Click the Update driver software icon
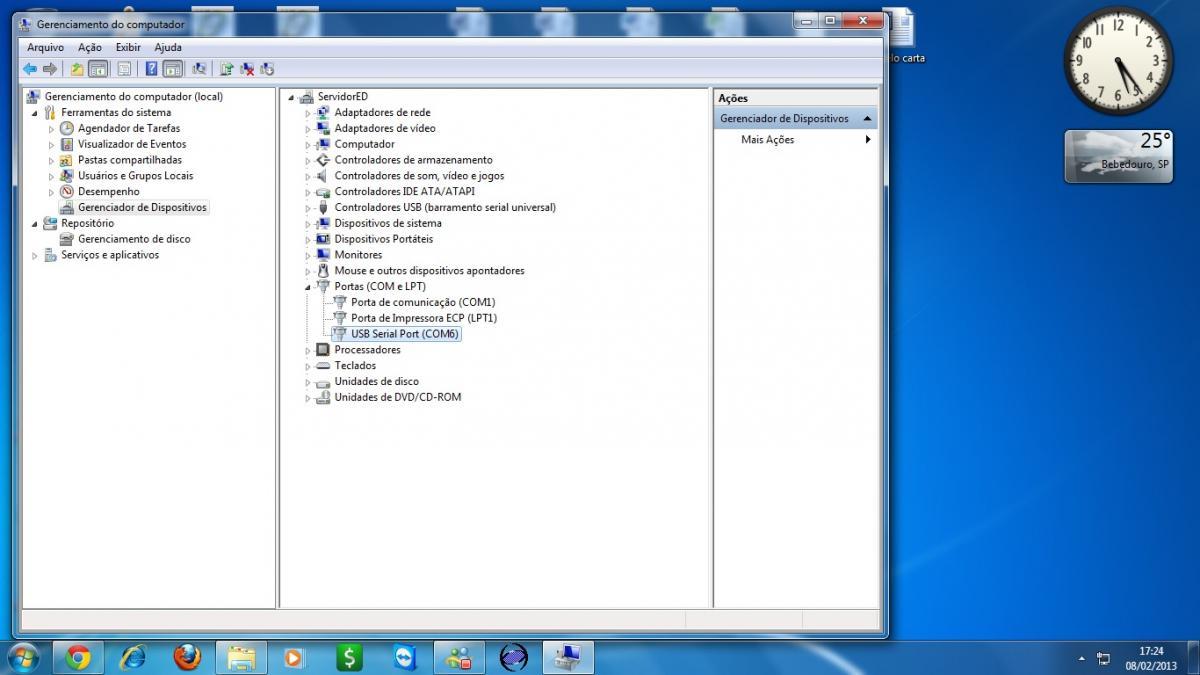1200x675 pixels. 227,69
